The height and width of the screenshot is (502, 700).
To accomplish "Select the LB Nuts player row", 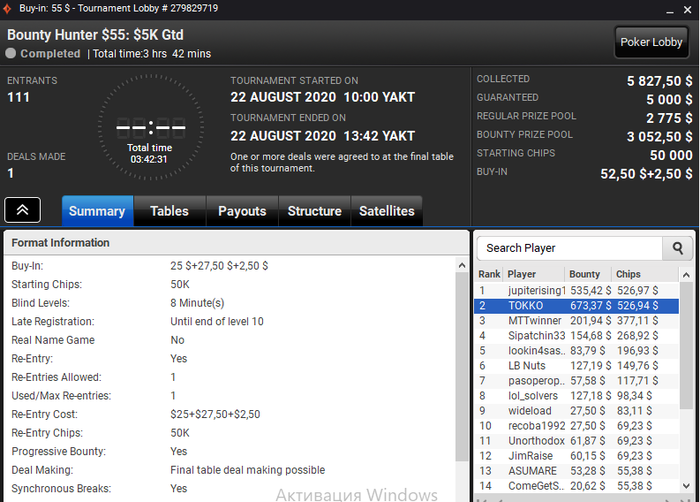I will pyautogui.click(x=577, y=366).
